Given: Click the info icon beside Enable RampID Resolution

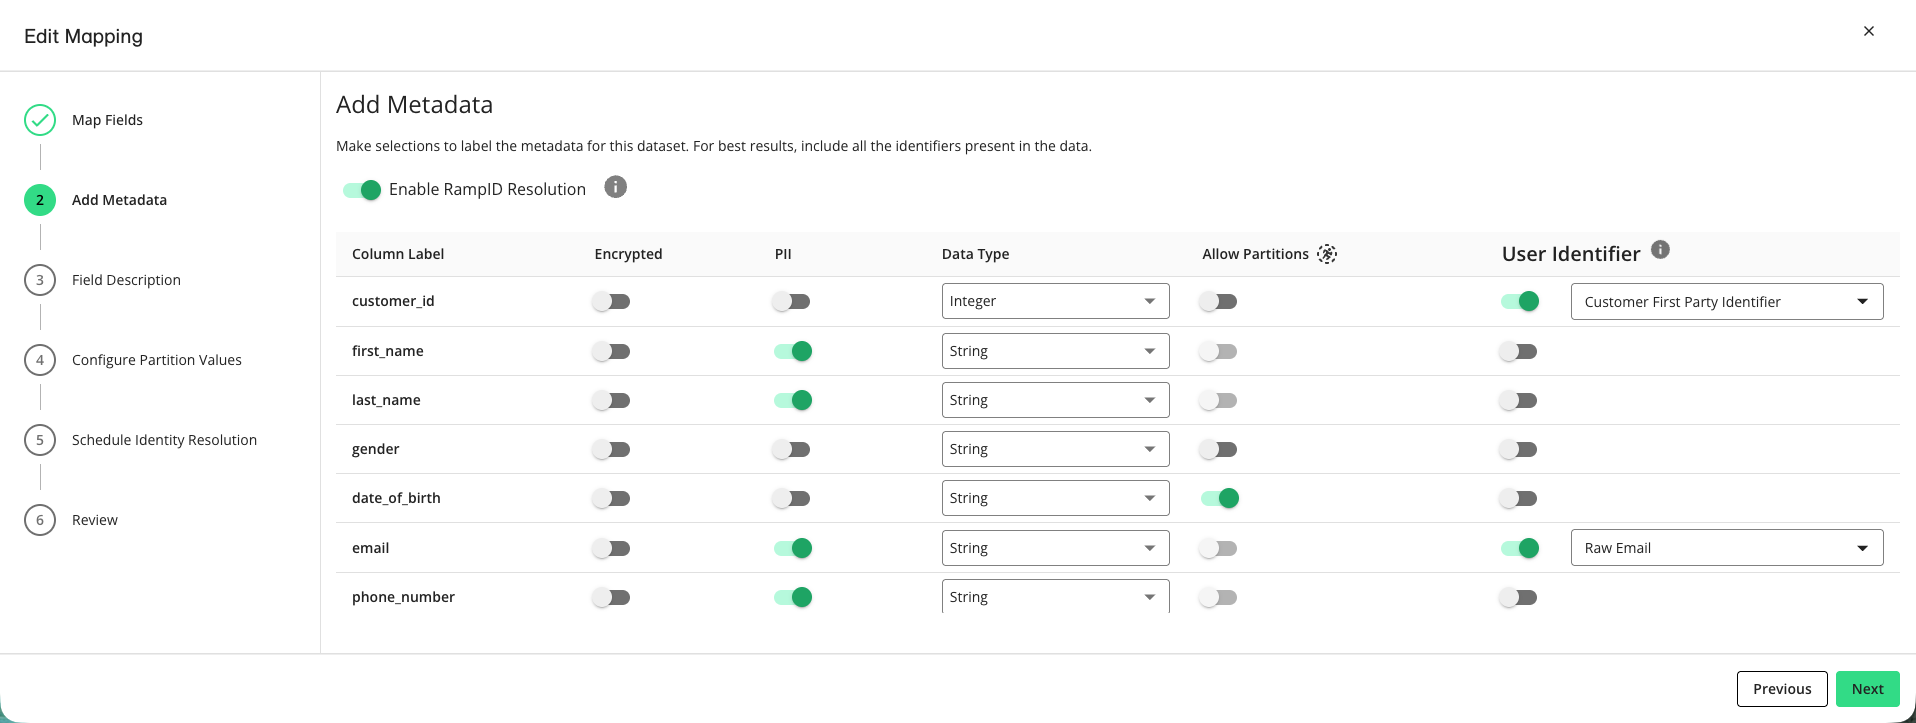Looking at the screenshot, I should click(x=616, y=187).
